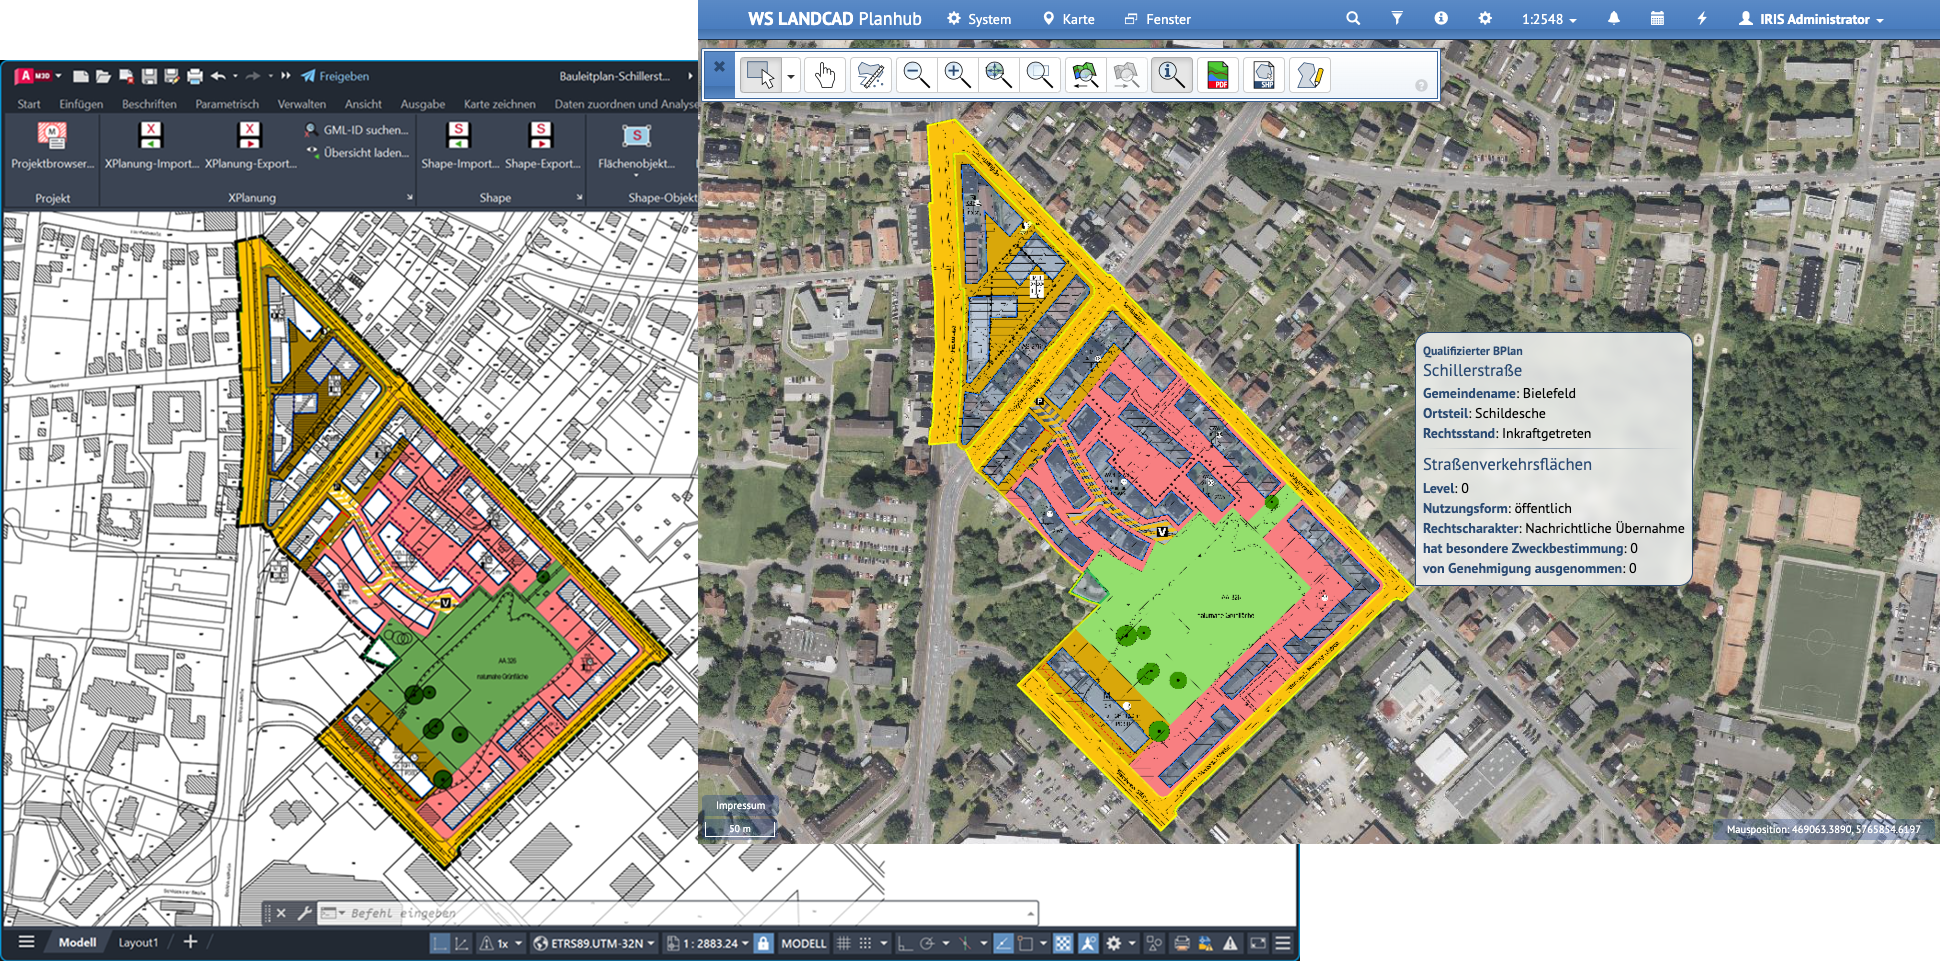Image resolution: width=1940 pixels, height=961 pixels.
Task: Click the zoom out magnifier
Action: coord(915,75)
